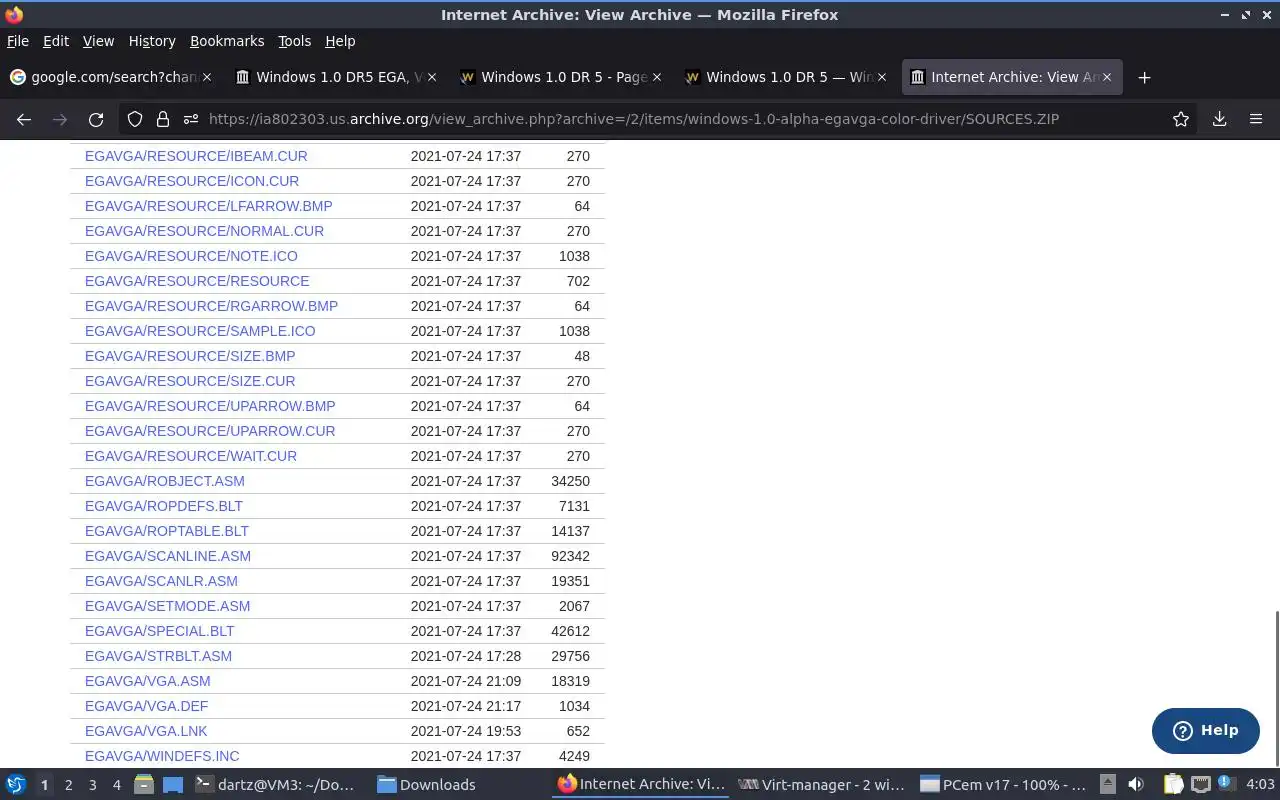This screenshot has height=800, width=1280.
Task: Open the EGAVGA/RESOURCE/NOTE.ICO link
Action: tap(191, 256)
